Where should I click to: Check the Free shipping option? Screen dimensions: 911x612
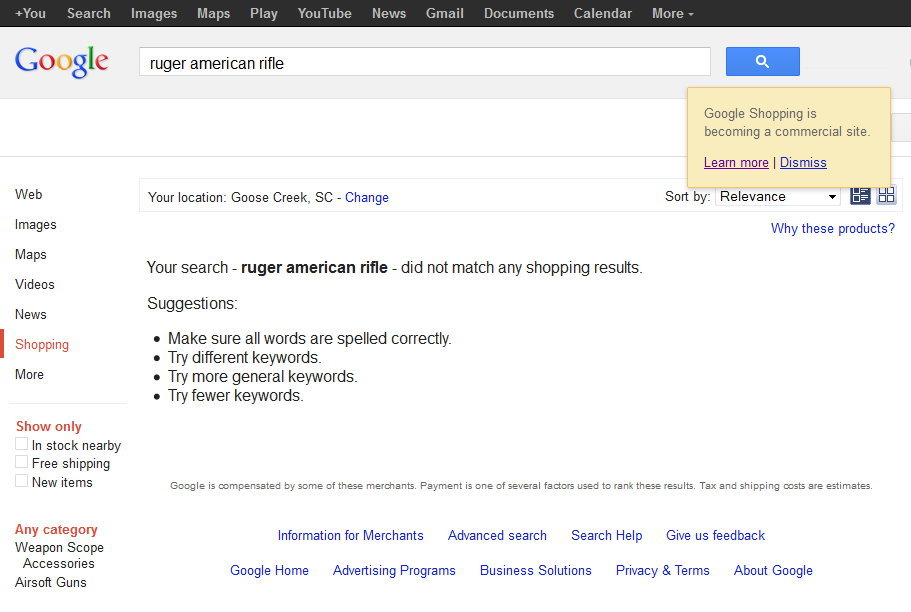(x=21, y=463)
